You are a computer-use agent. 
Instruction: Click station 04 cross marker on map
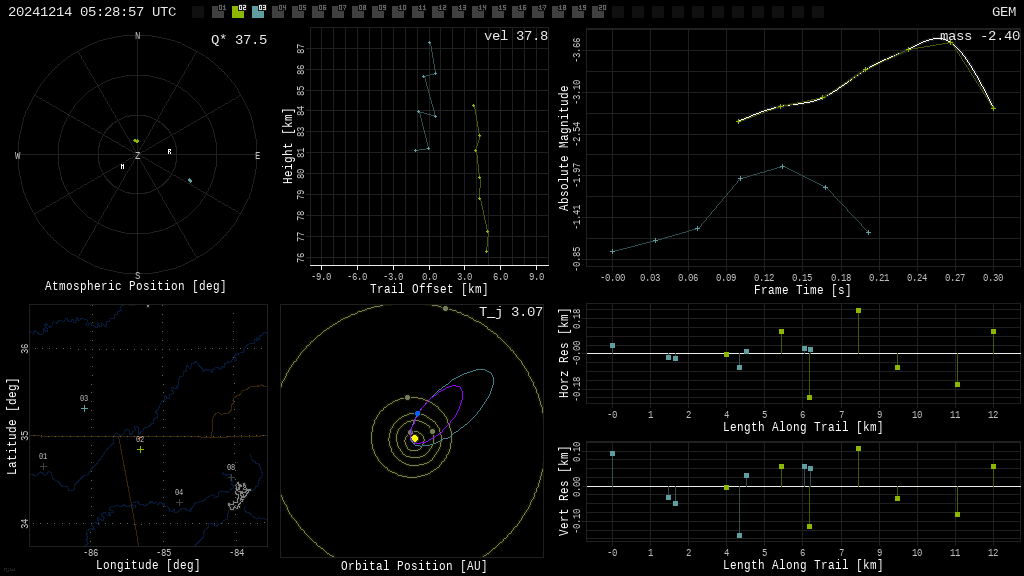pyautogui.click(x=179, y=502)
